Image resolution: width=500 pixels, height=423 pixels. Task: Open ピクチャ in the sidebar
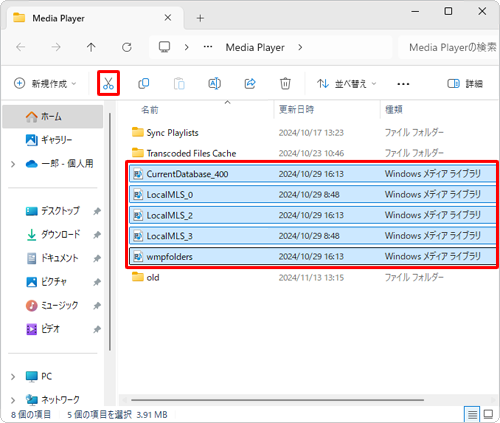47,282
